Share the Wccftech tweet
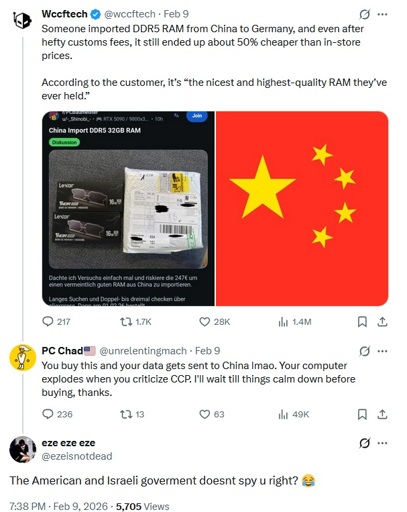Screen dimensions: 407x512 pos(382,322)
